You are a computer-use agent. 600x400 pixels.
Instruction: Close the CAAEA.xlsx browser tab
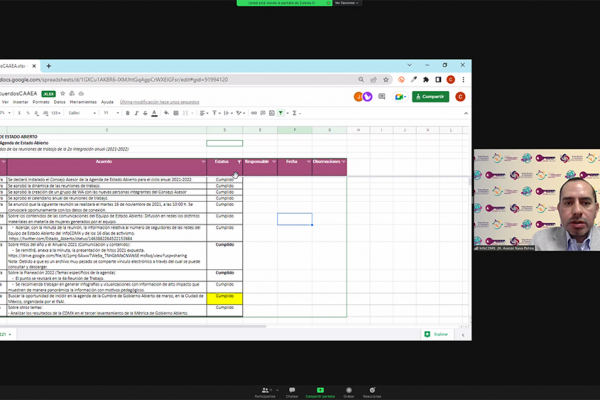34,66
